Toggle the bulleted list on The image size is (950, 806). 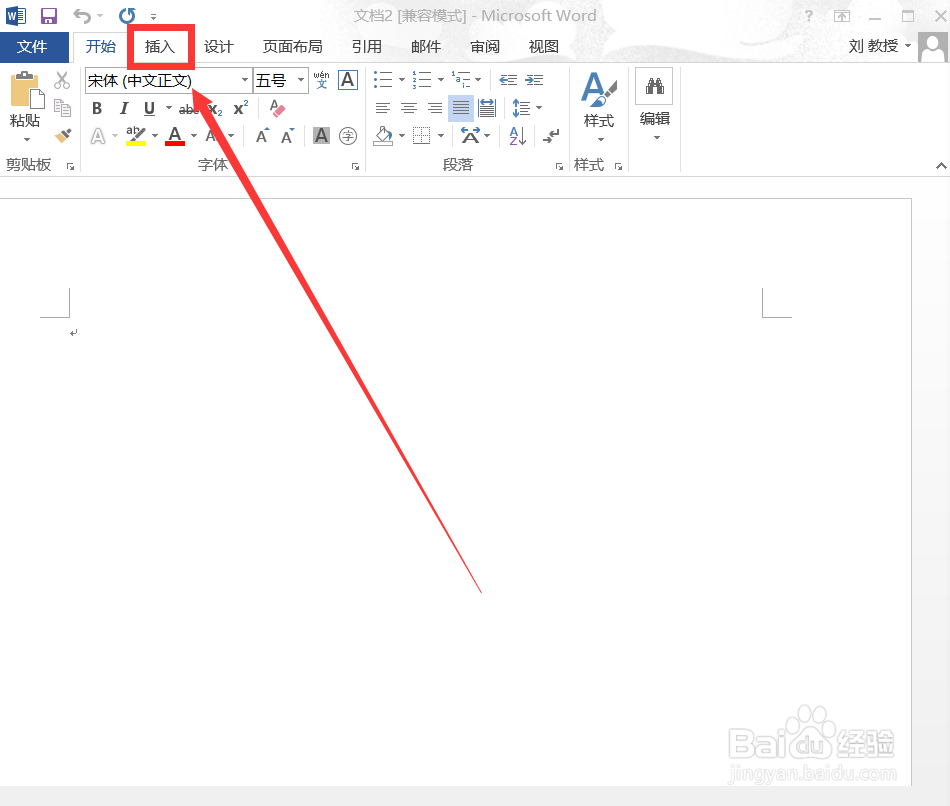(x=381, y=80)
